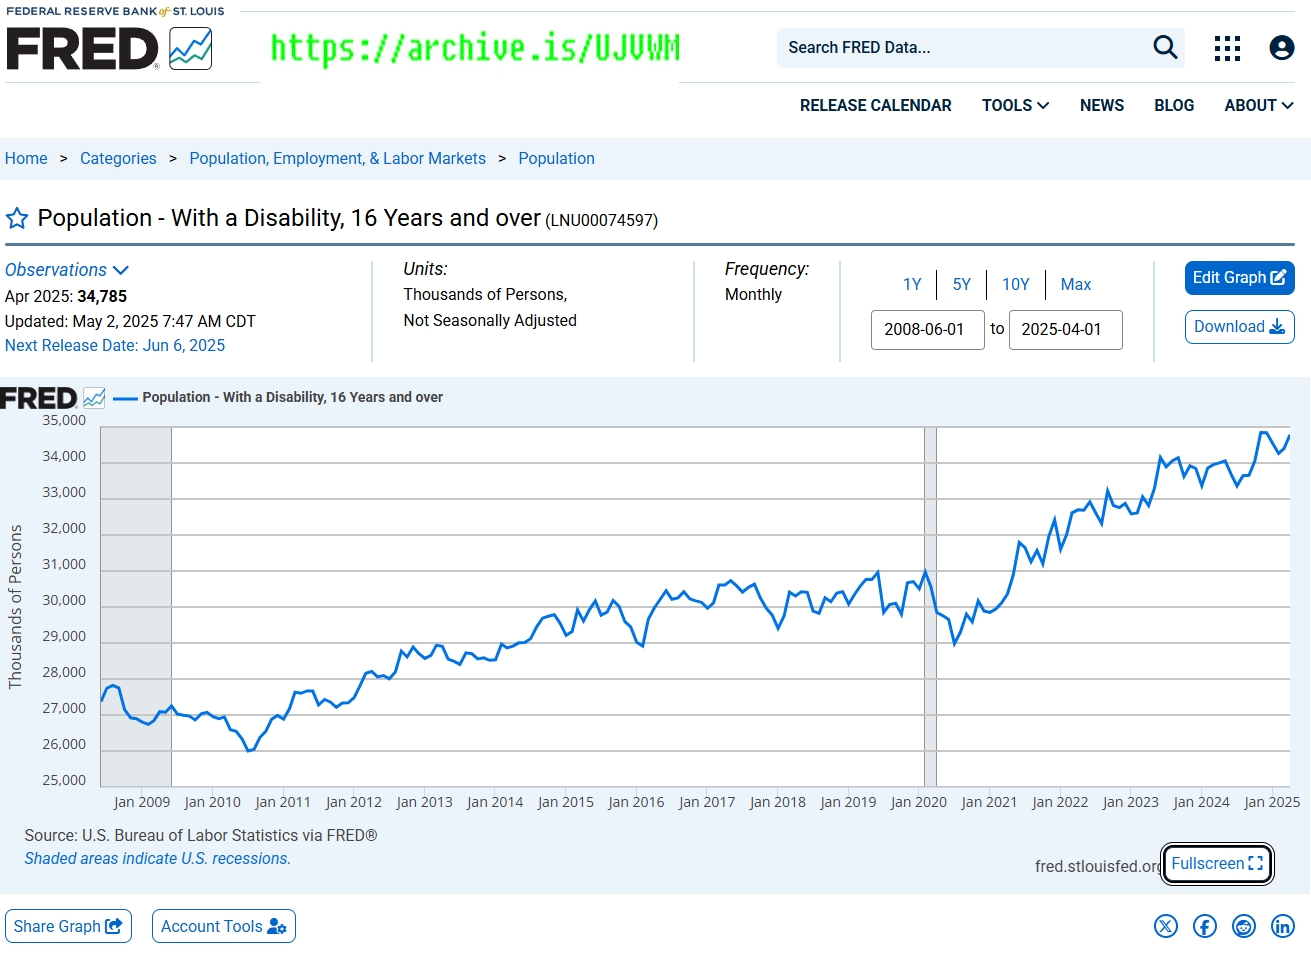This screenshot has height=958, width=1311.
Task: Follow the Home breadcrumb link
Action: 26,158
